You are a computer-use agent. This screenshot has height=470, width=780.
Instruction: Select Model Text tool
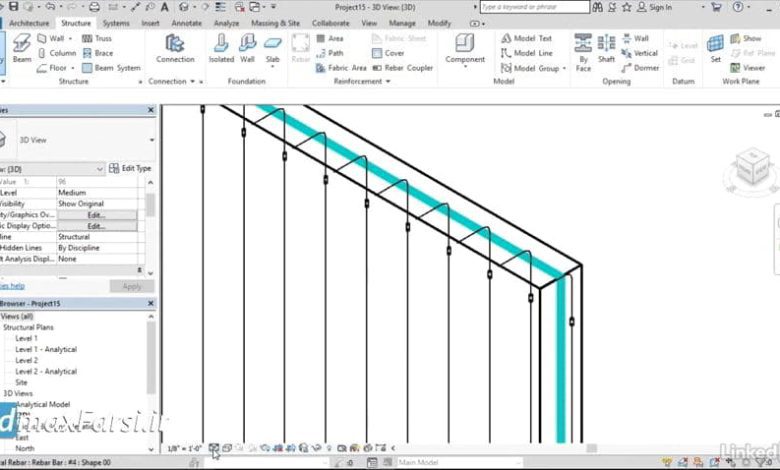click(527, 38)
